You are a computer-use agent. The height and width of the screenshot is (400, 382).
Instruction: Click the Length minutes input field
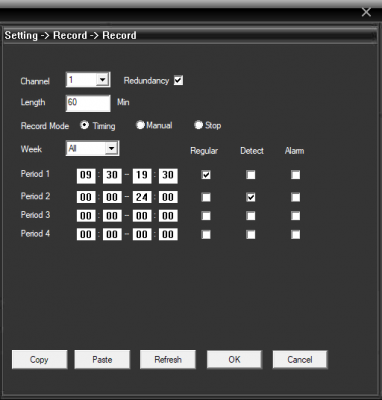pyautogui.click(x=88, y=103)
